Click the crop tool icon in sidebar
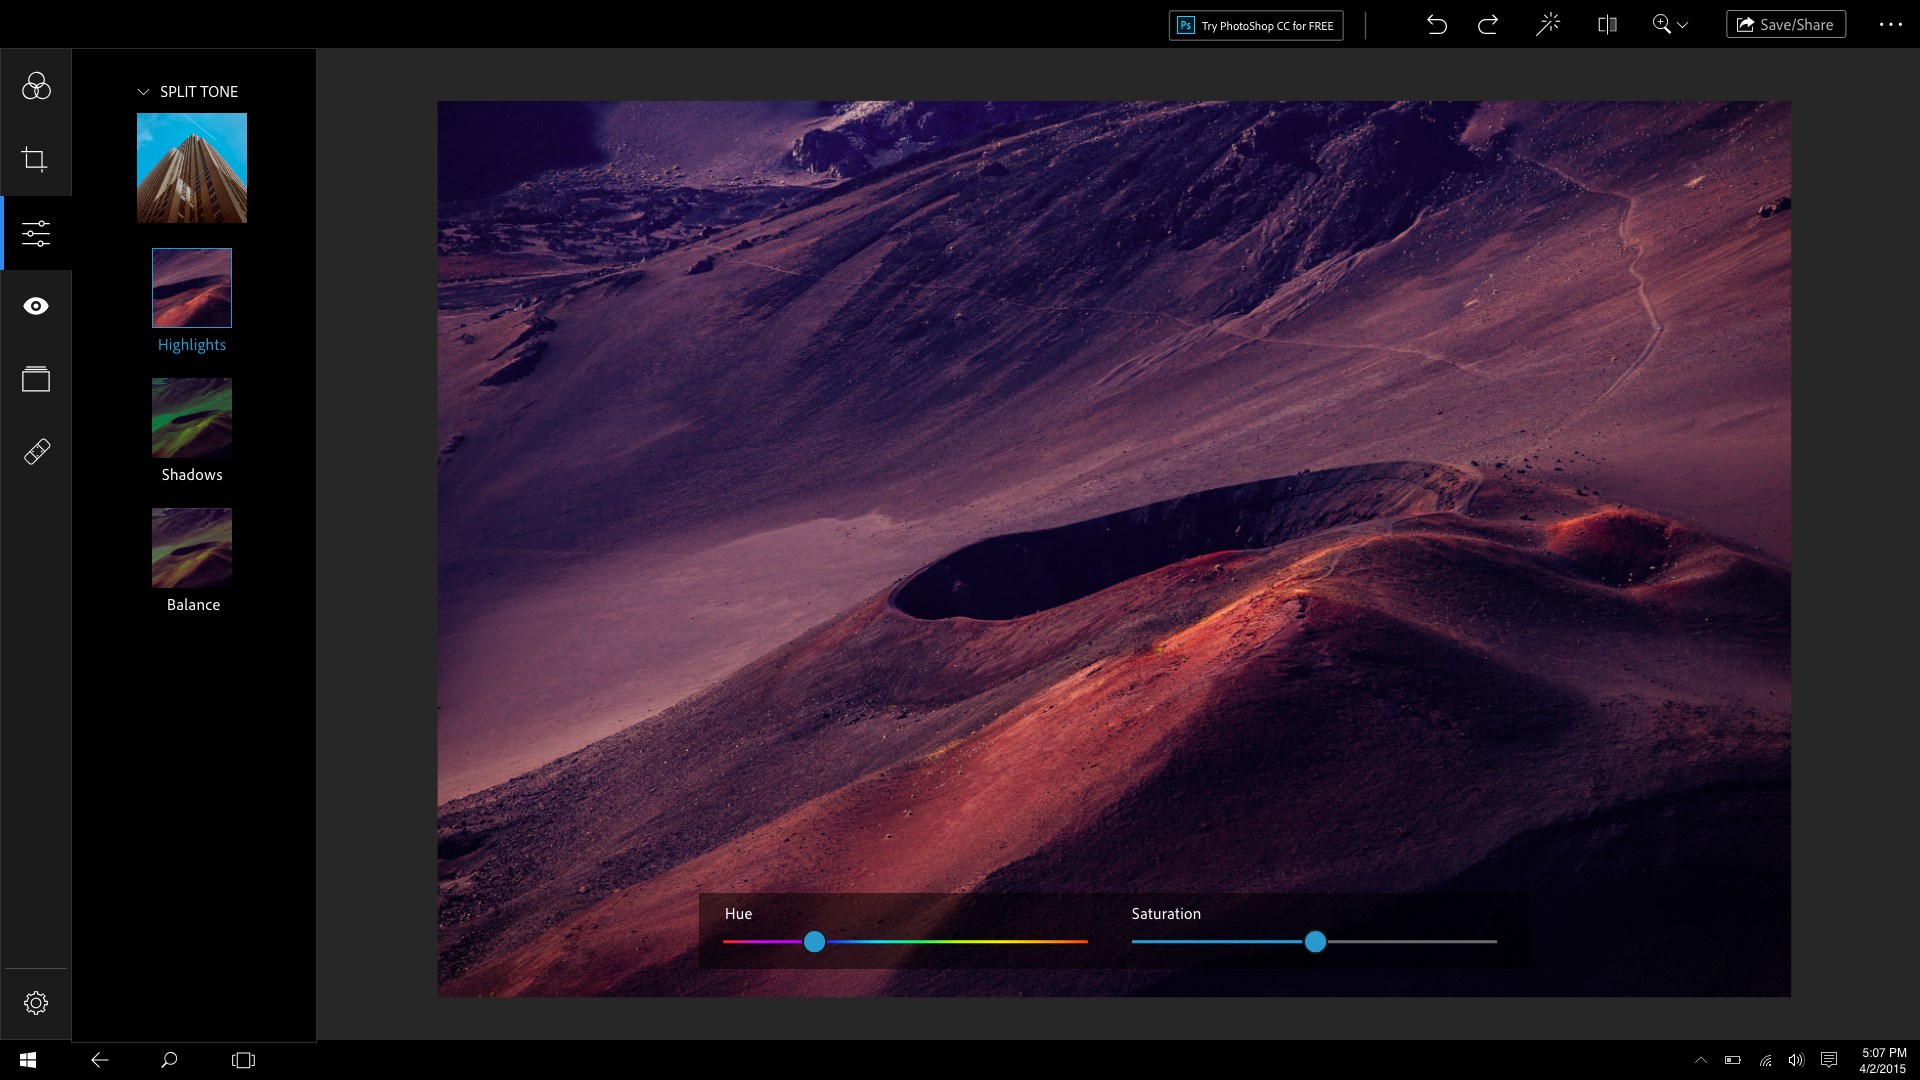The height and width of the screenshot is (1080, 1920). click(36, 158)
